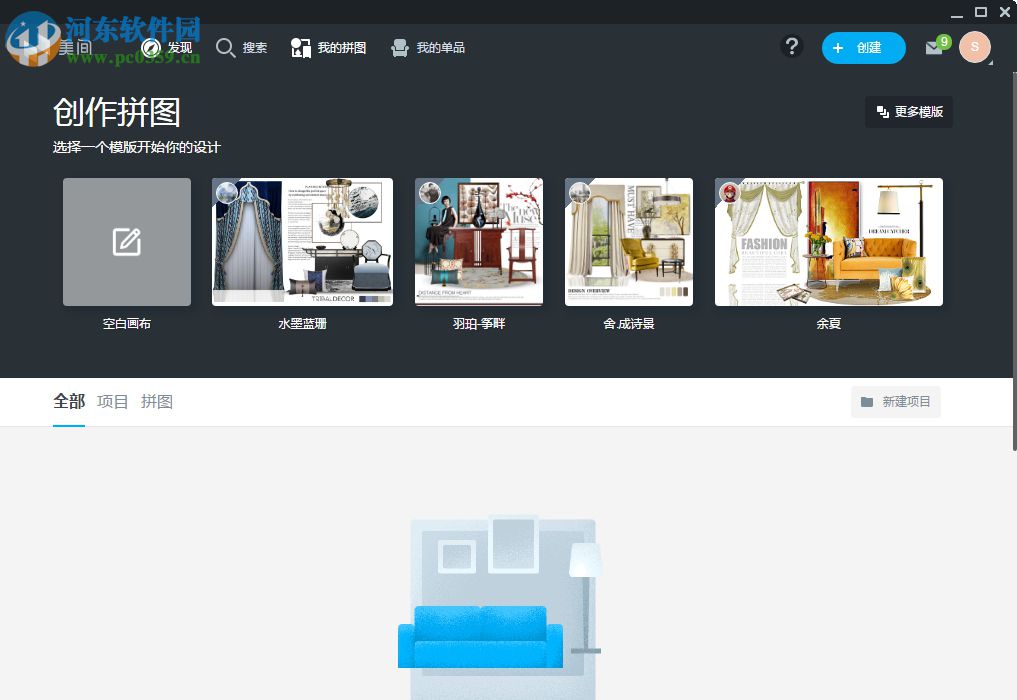Click the 余夏 title text
The height and width of the screenshot is (700, 1017).
click(x=828, y=324)
